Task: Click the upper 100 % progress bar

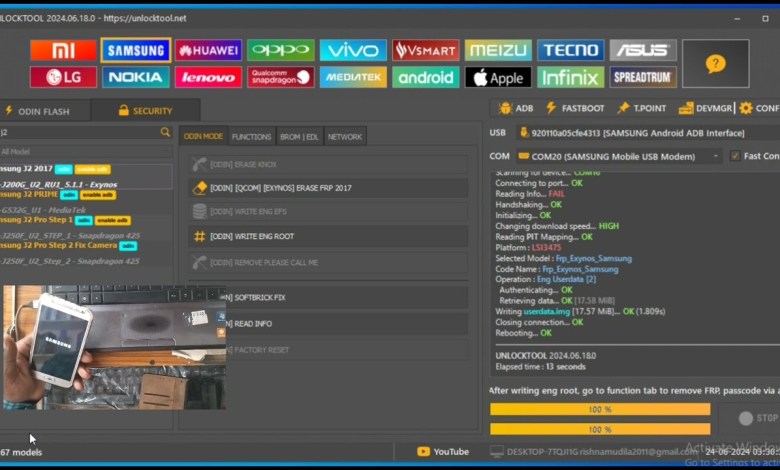Action: [x=600, y=409]
